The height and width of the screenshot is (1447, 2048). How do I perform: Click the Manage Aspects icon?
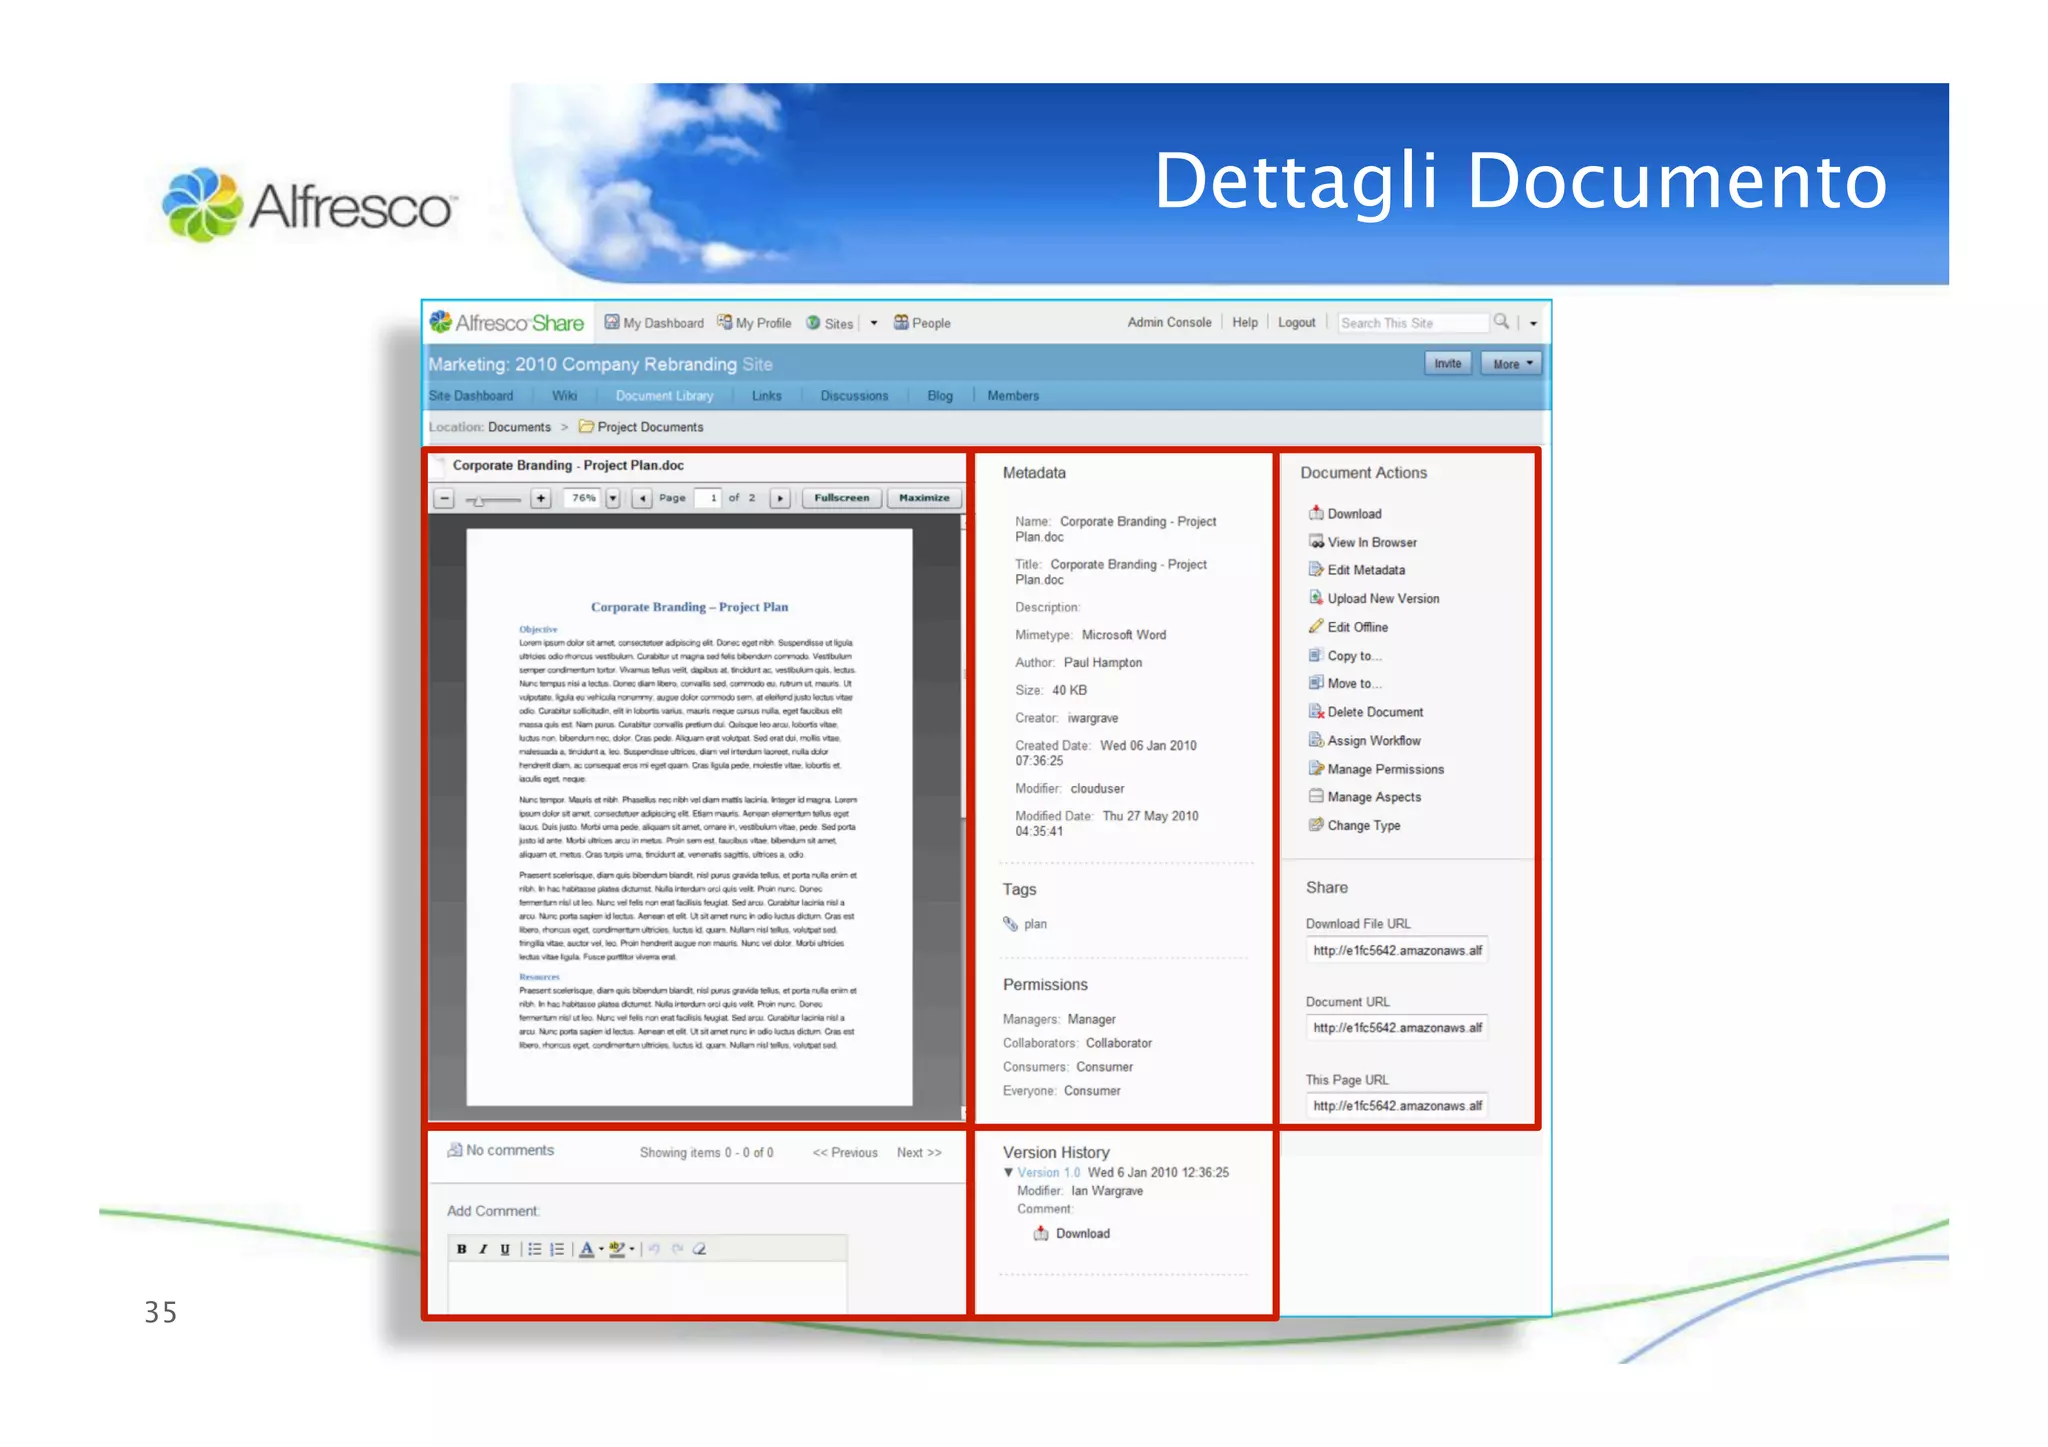pyautogui.click(x=1316, y=796)
